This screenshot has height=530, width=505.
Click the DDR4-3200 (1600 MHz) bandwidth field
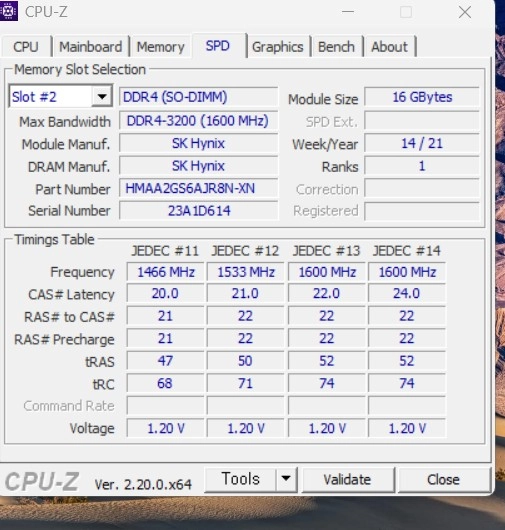point(198,121)
